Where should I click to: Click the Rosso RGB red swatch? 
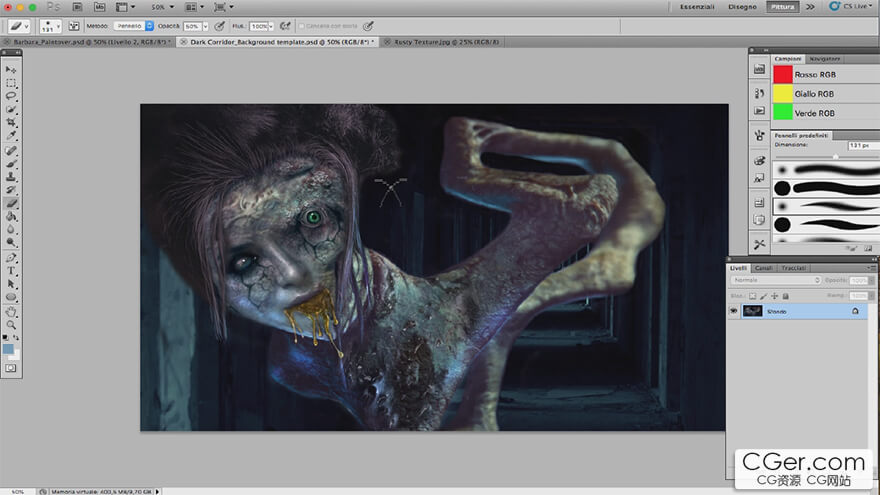(x=782, y=74)
